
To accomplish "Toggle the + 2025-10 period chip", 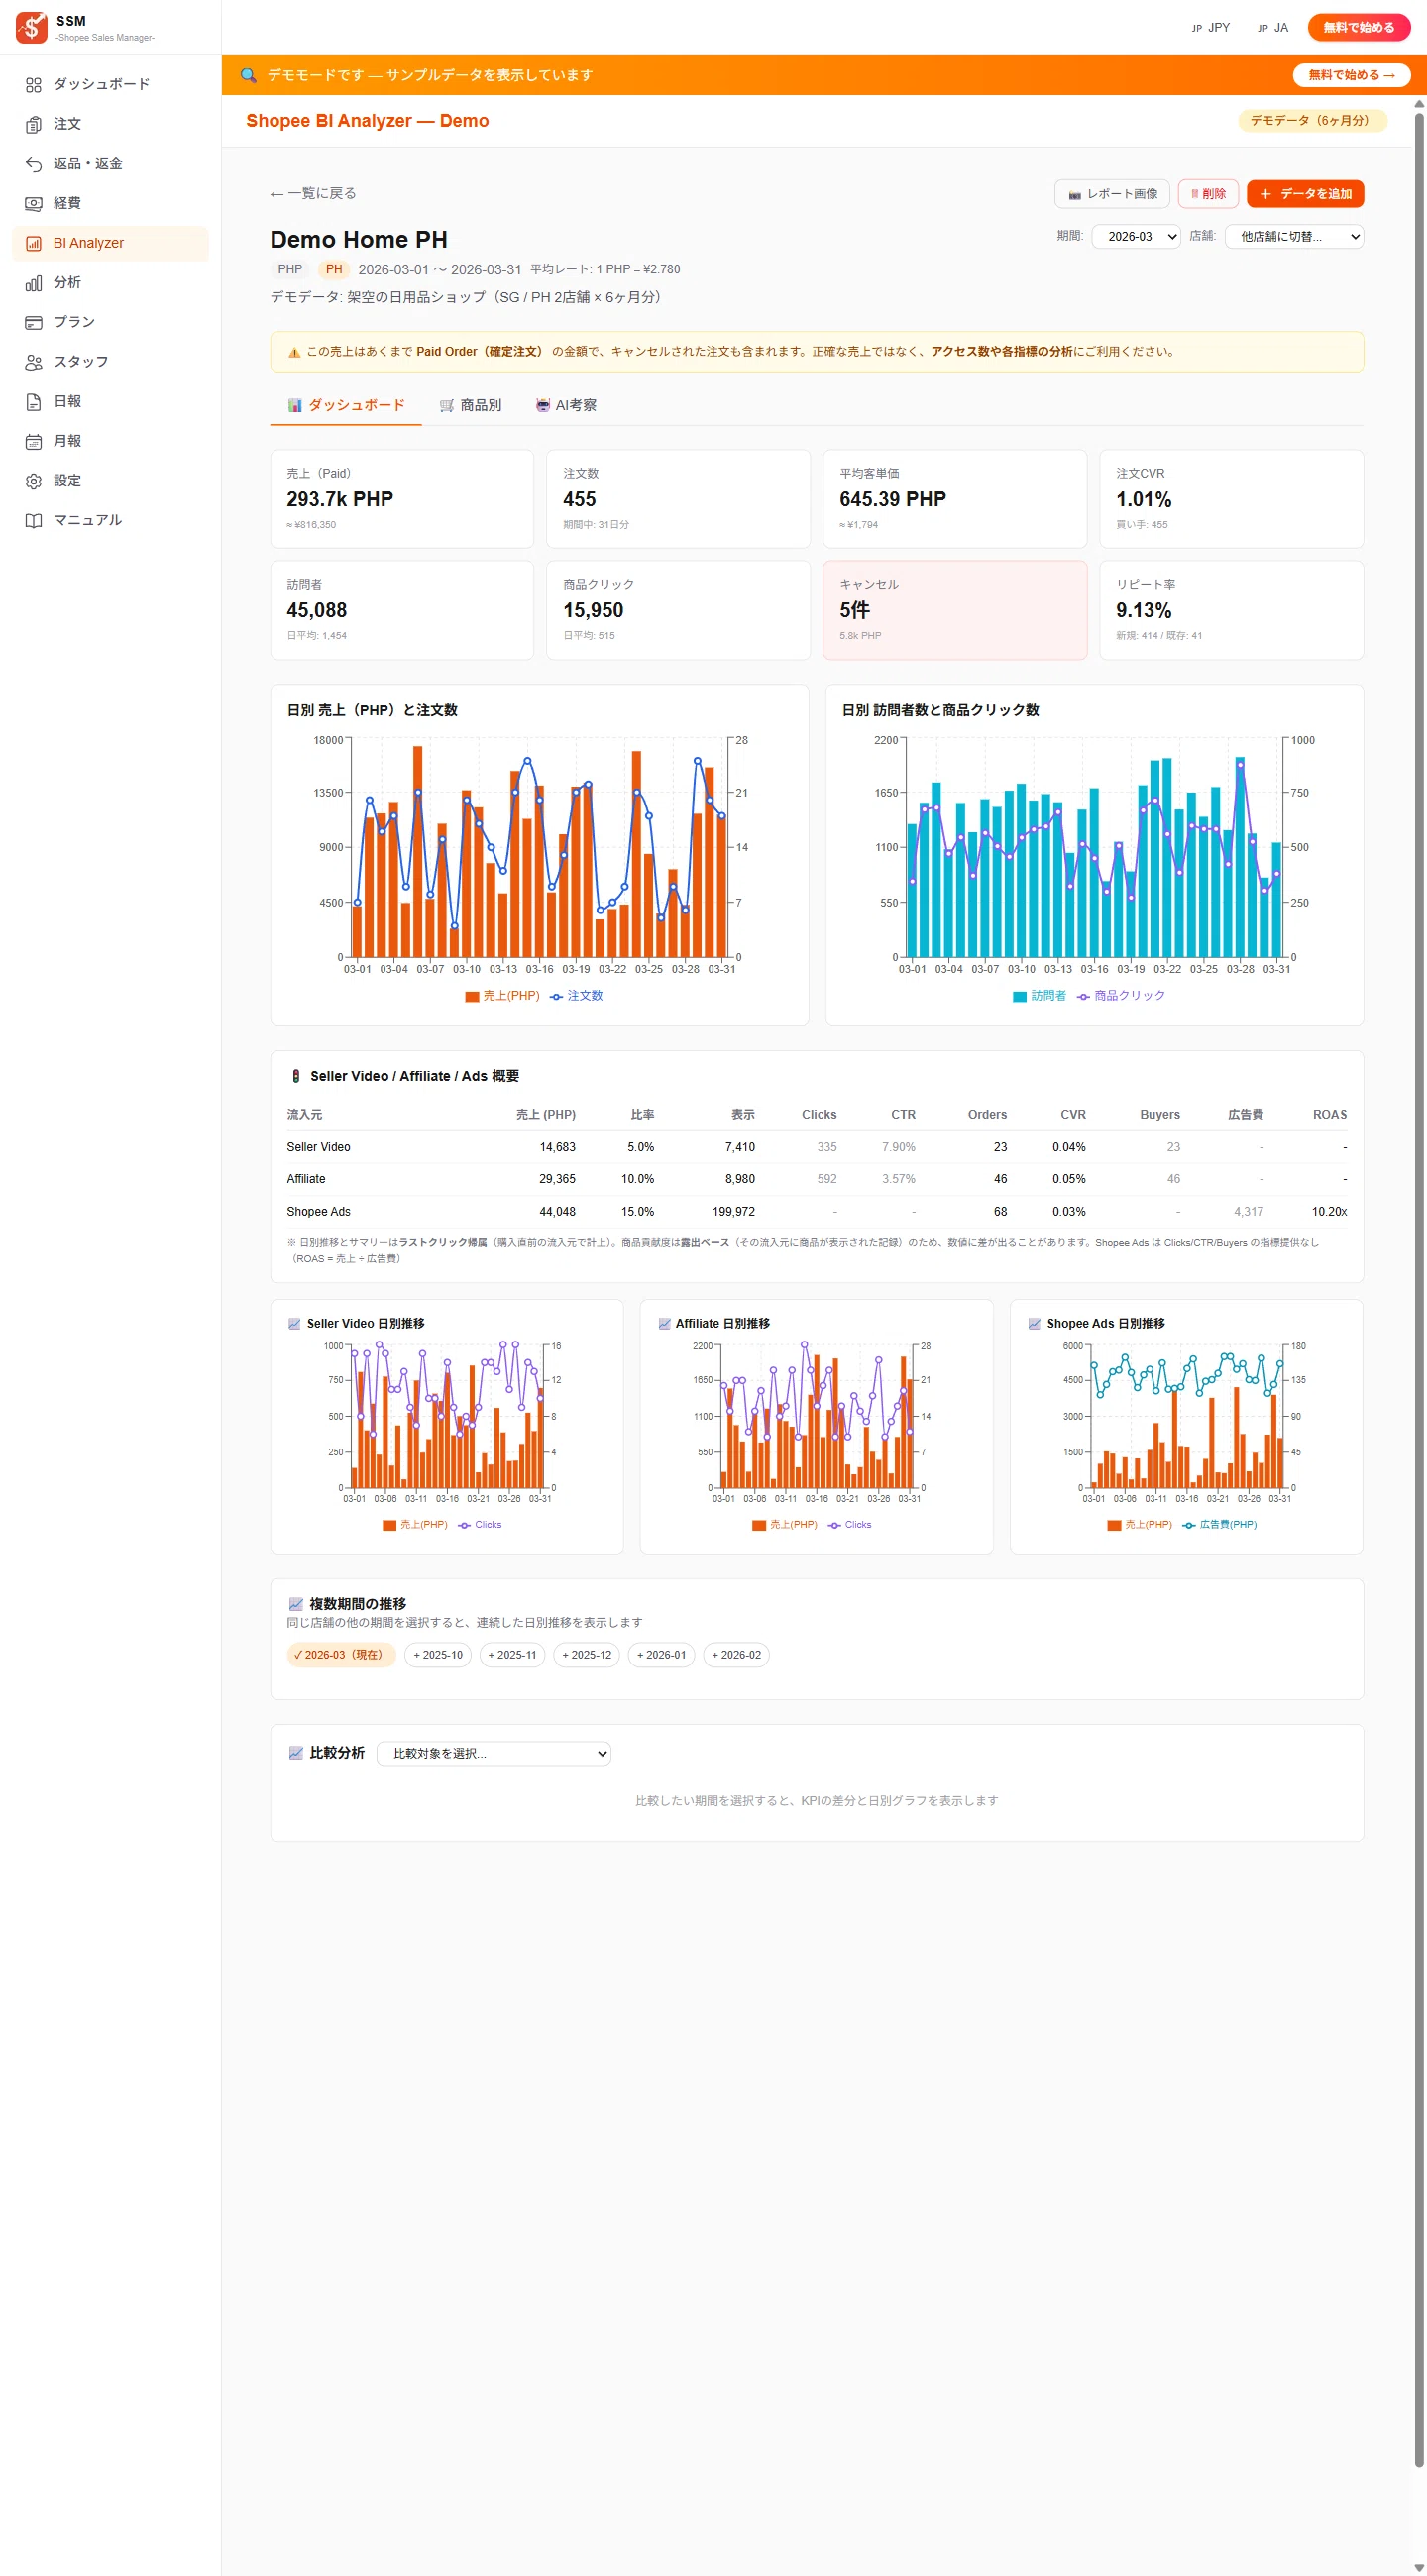I will tap(438, 1655).
